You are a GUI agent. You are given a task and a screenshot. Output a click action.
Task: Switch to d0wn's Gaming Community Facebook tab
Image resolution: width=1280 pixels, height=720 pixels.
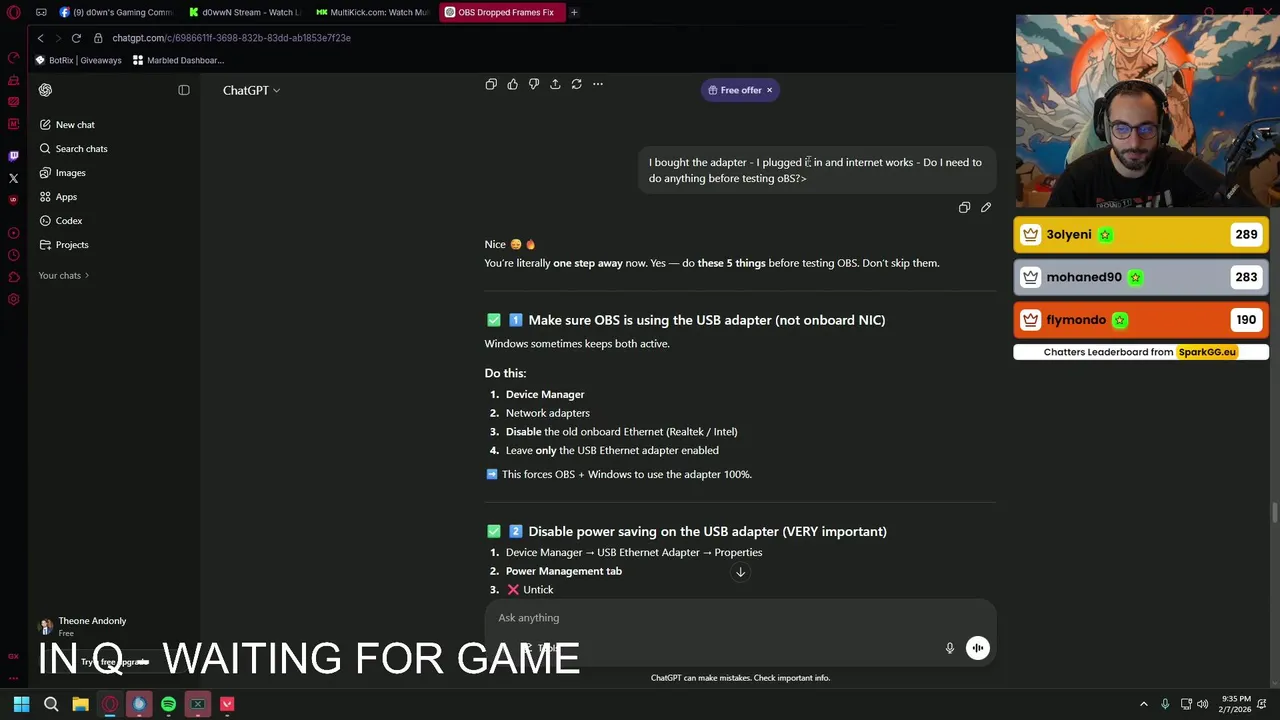coord(115,12)
